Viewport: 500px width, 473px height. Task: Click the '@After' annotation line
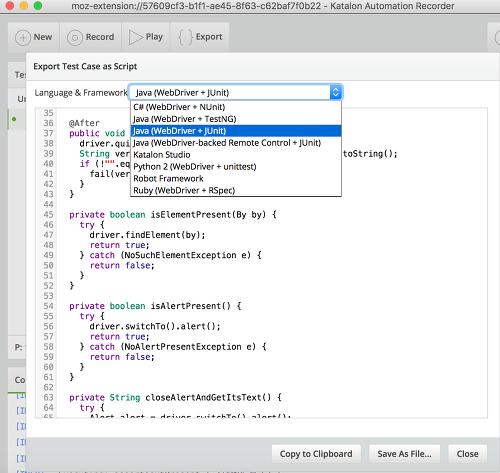pyautogui.click(x=84, y=123)
